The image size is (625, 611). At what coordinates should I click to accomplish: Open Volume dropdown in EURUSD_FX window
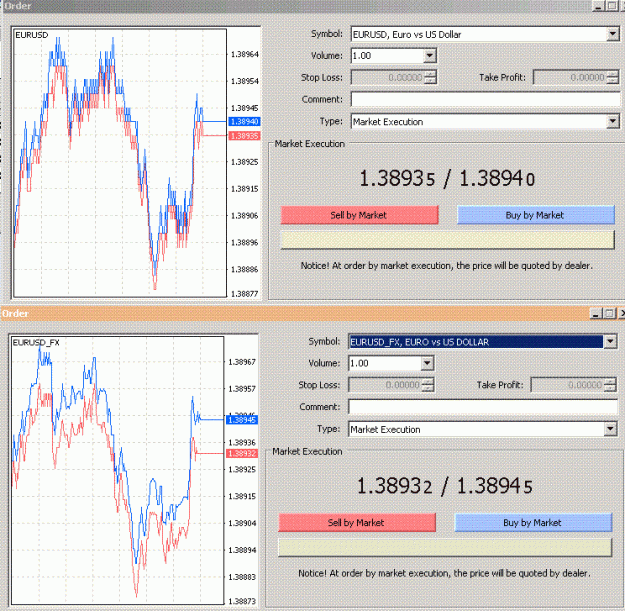tap(427, 363)
